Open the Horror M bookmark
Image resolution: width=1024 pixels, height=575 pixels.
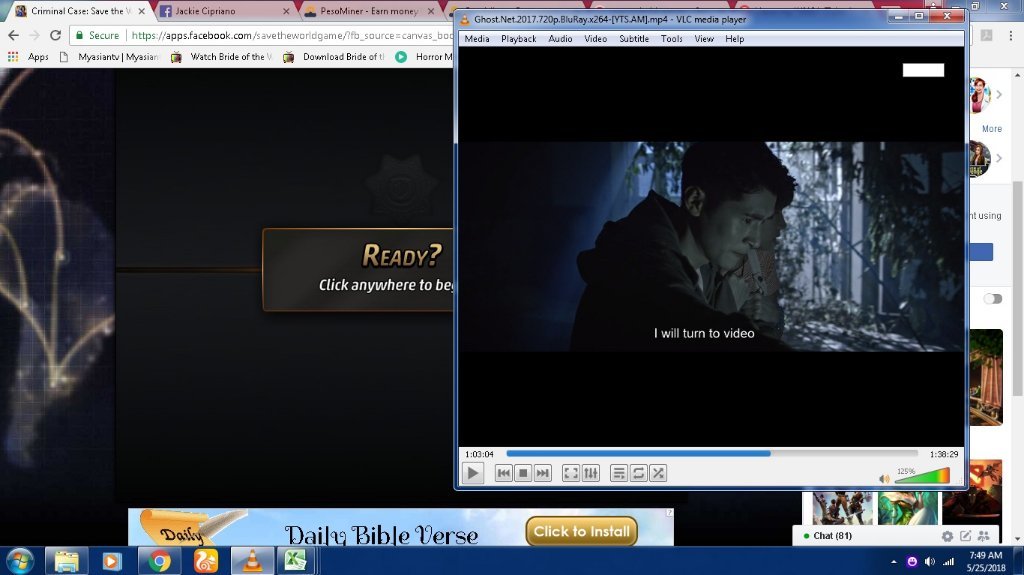pyautogui.click(x=424, y=57)
